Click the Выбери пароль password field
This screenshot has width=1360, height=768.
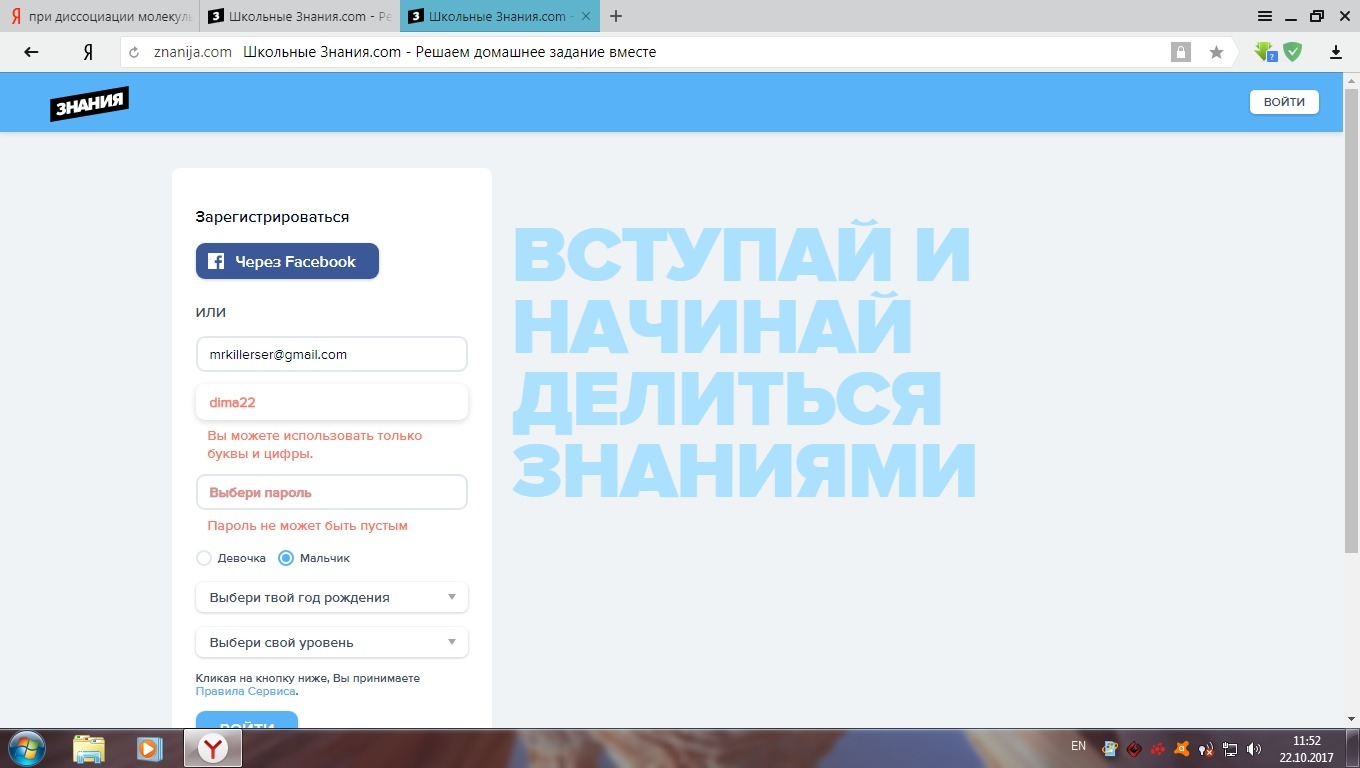[x=331, y=492]
